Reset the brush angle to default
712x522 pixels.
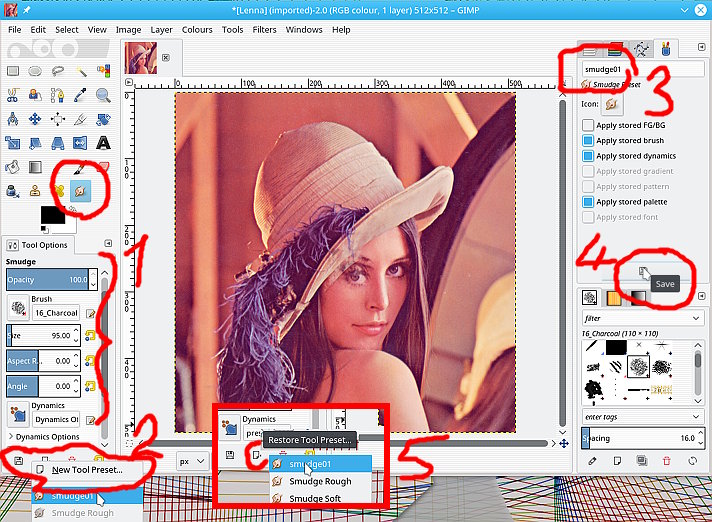(x=90, y=386)
